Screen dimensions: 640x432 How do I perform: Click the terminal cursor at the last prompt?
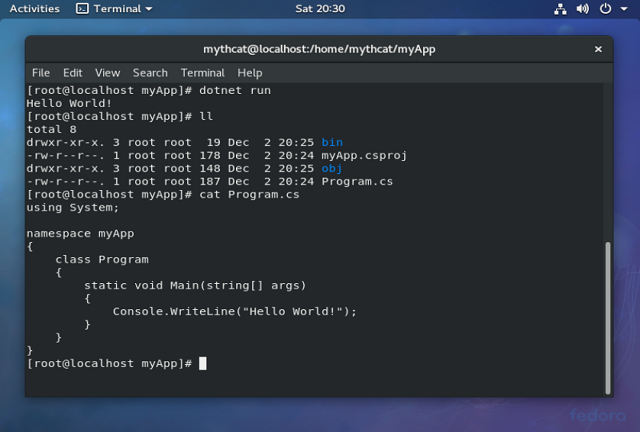pyautogui.click(x=203, y=363)
